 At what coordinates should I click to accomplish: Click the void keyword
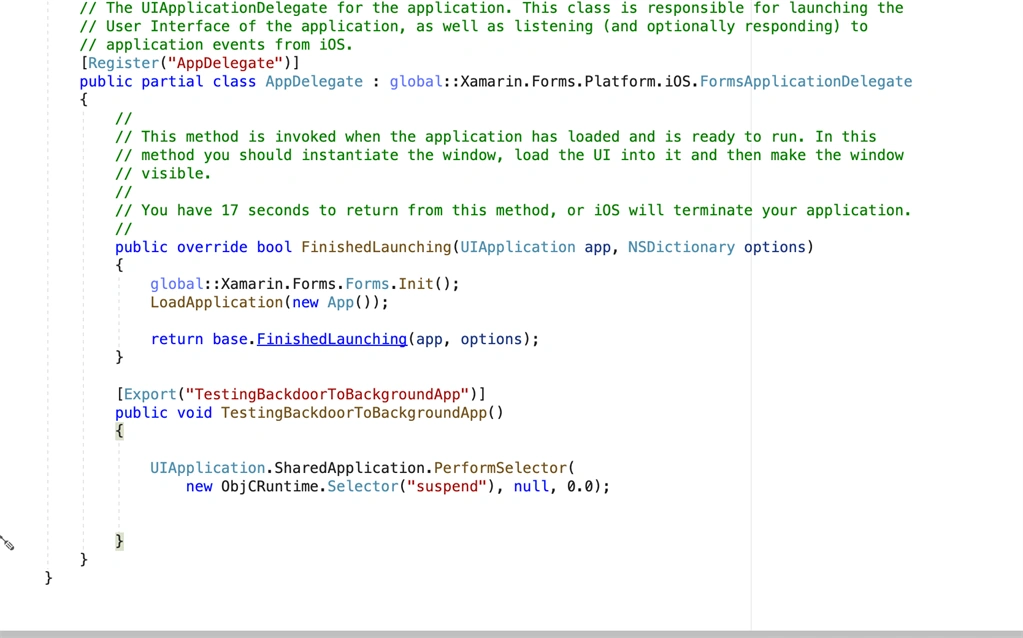pos(194,413)
